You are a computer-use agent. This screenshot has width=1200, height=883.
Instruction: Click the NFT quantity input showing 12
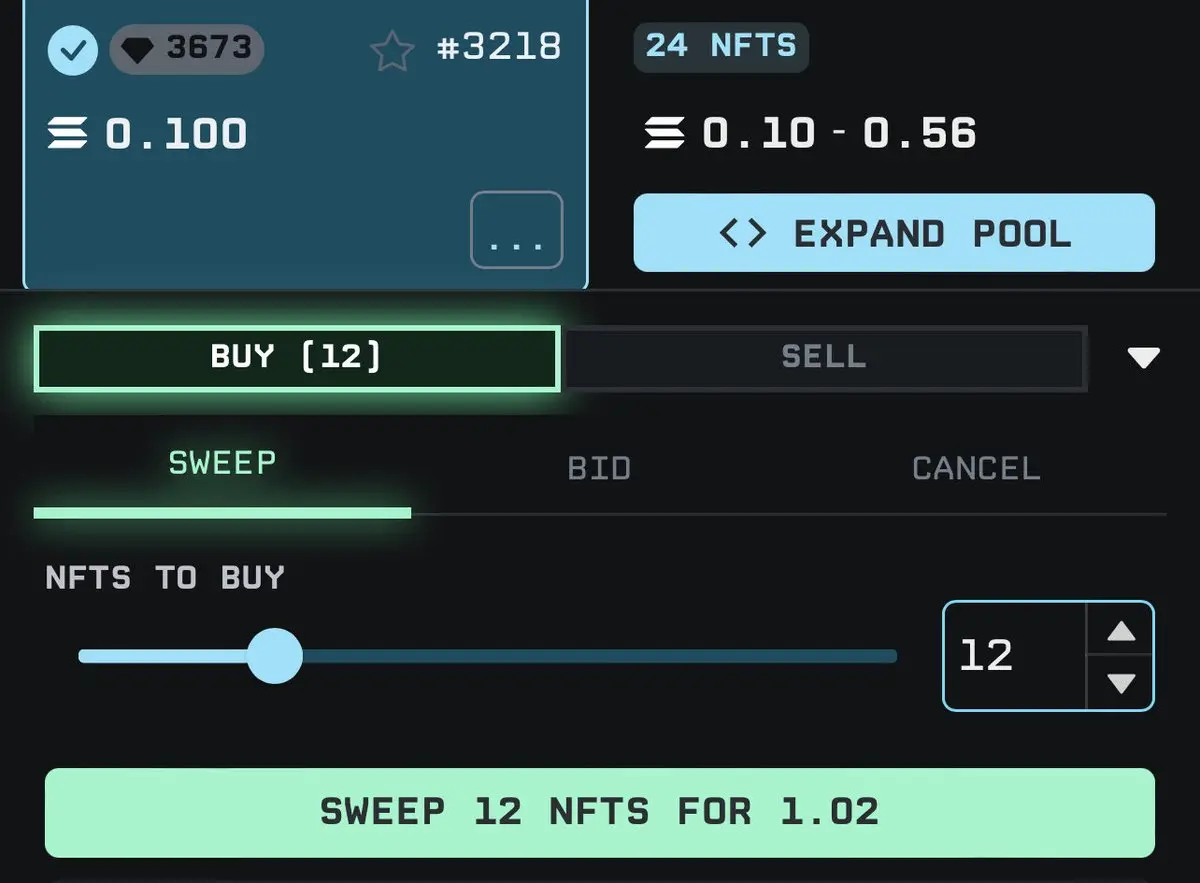pyautogui.click(x=1014, y=656)
